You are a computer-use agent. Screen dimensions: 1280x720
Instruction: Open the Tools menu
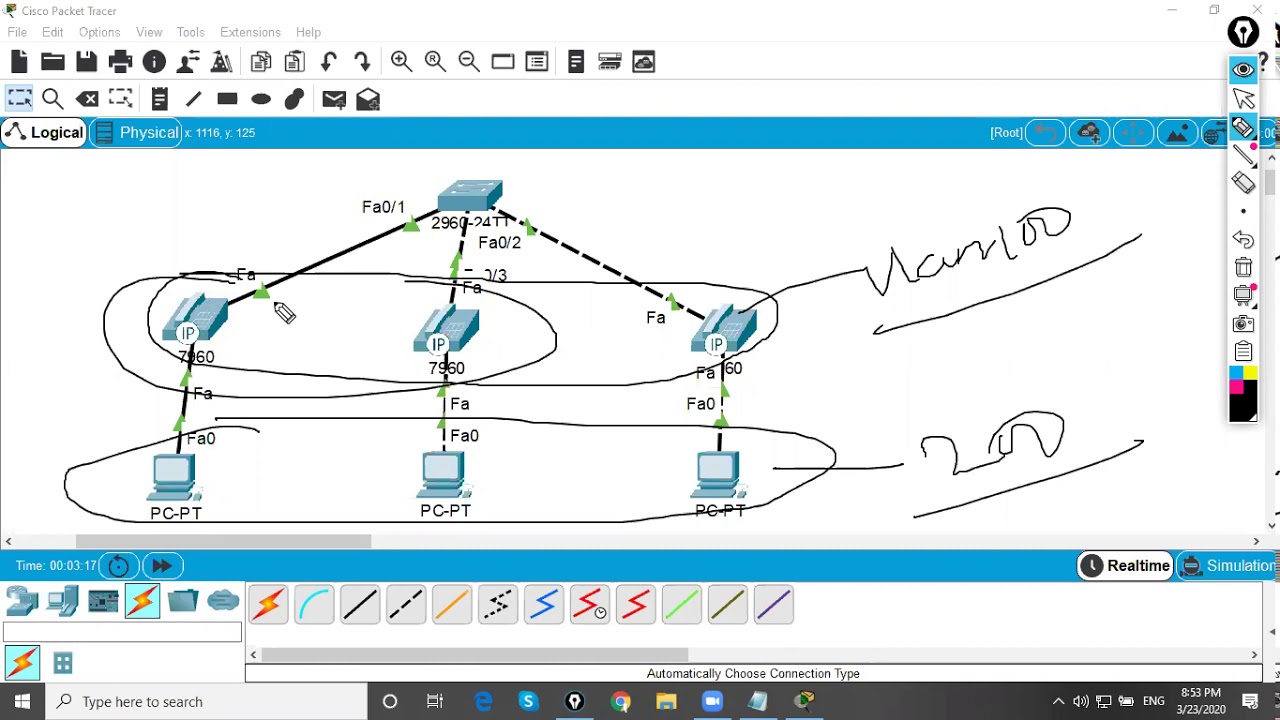190,32
